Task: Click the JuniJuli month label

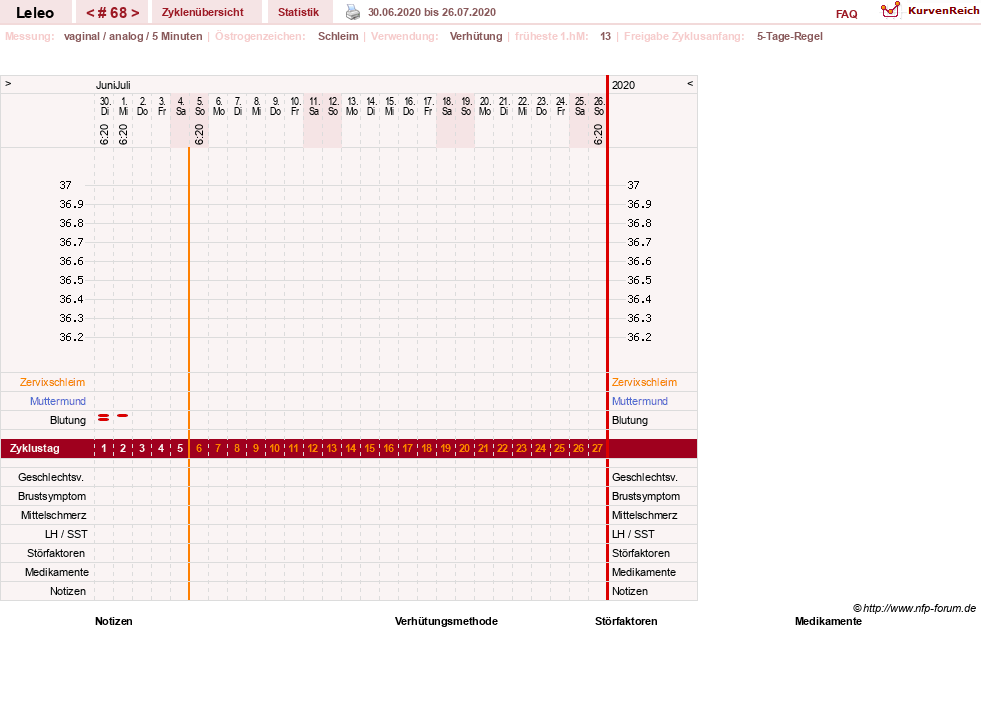Action: pyautogui.click(x=113, y=85)
